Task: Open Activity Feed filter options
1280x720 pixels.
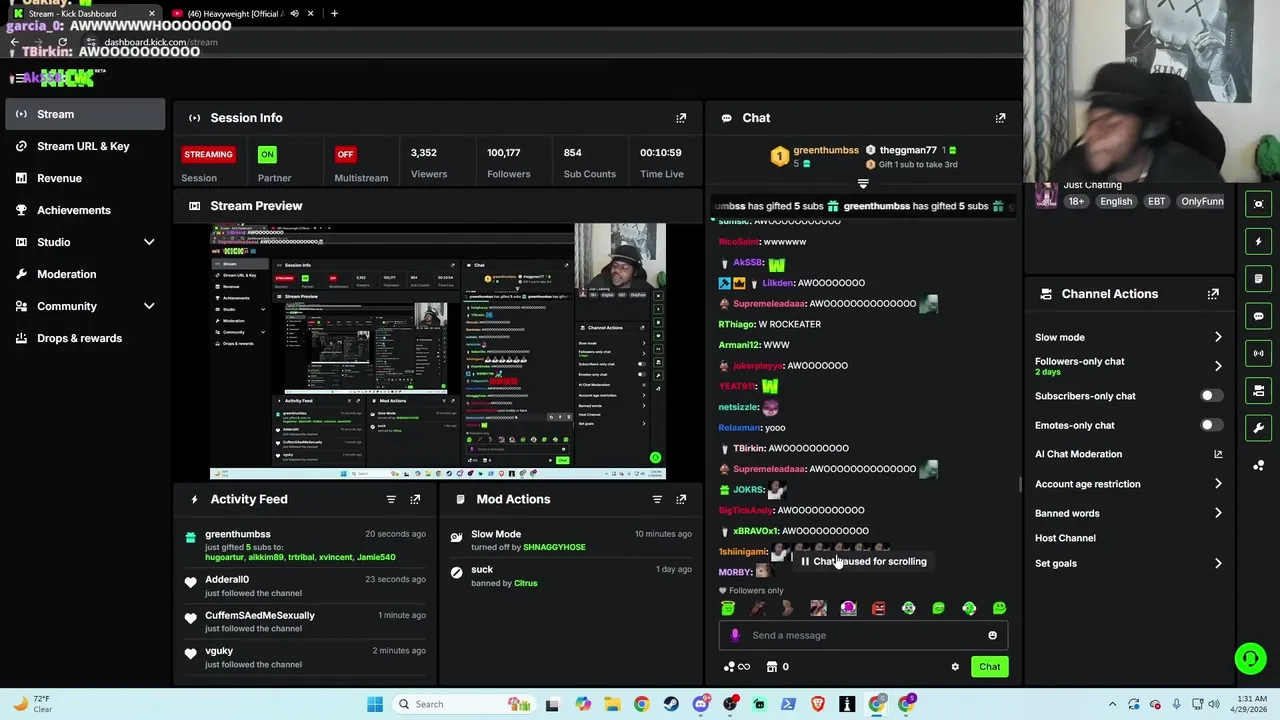Action: 391,499
